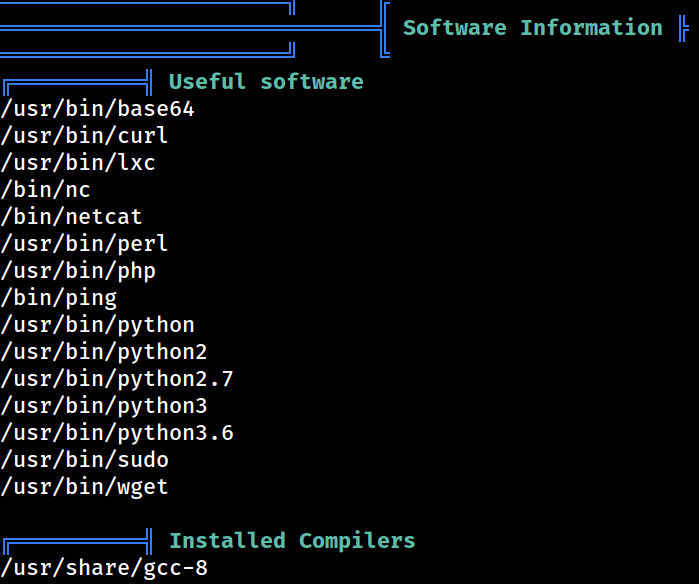Click the /bin/netcat path
The height and width of the screenshot is (584, 699).
[71, 217]
